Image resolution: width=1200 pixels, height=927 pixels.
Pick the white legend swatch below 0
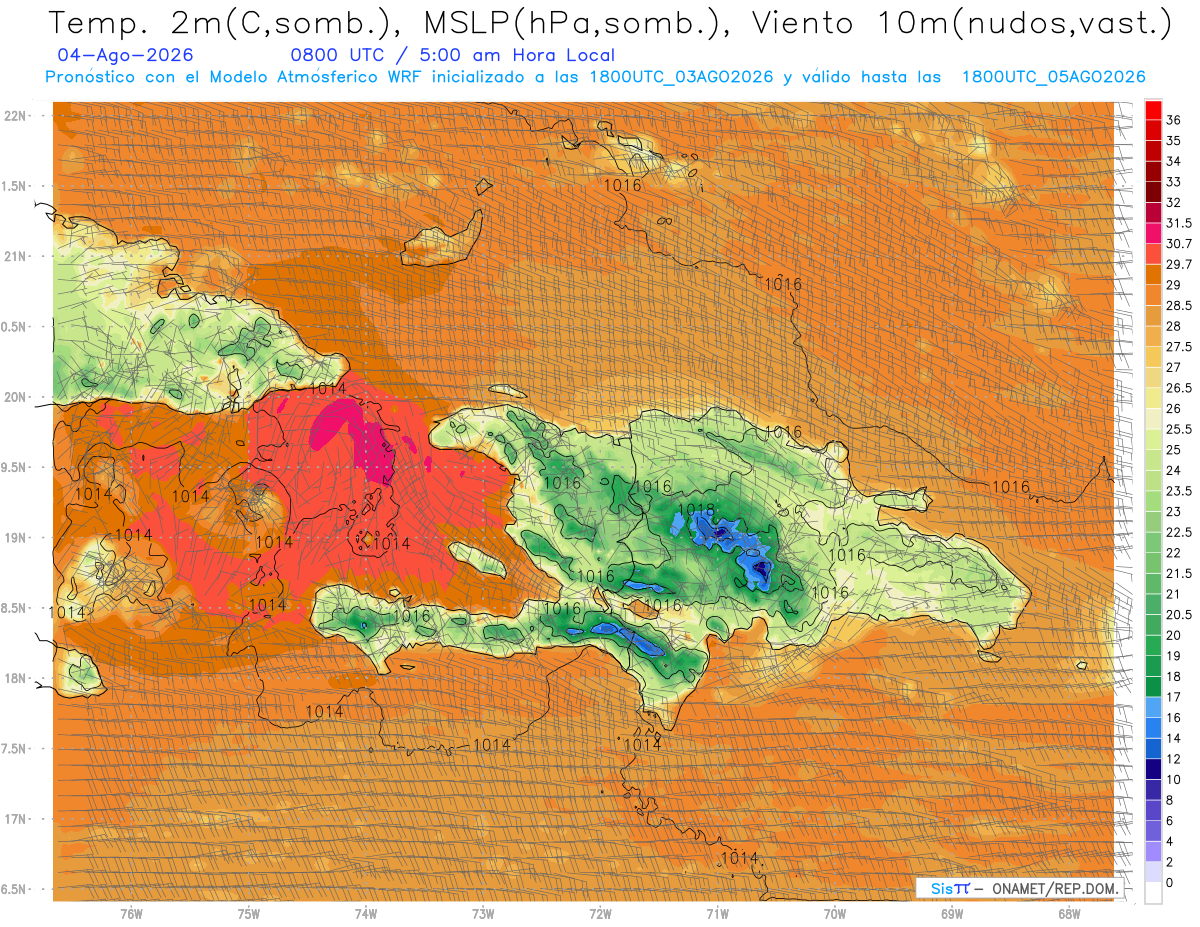(x=1153, y=892)
